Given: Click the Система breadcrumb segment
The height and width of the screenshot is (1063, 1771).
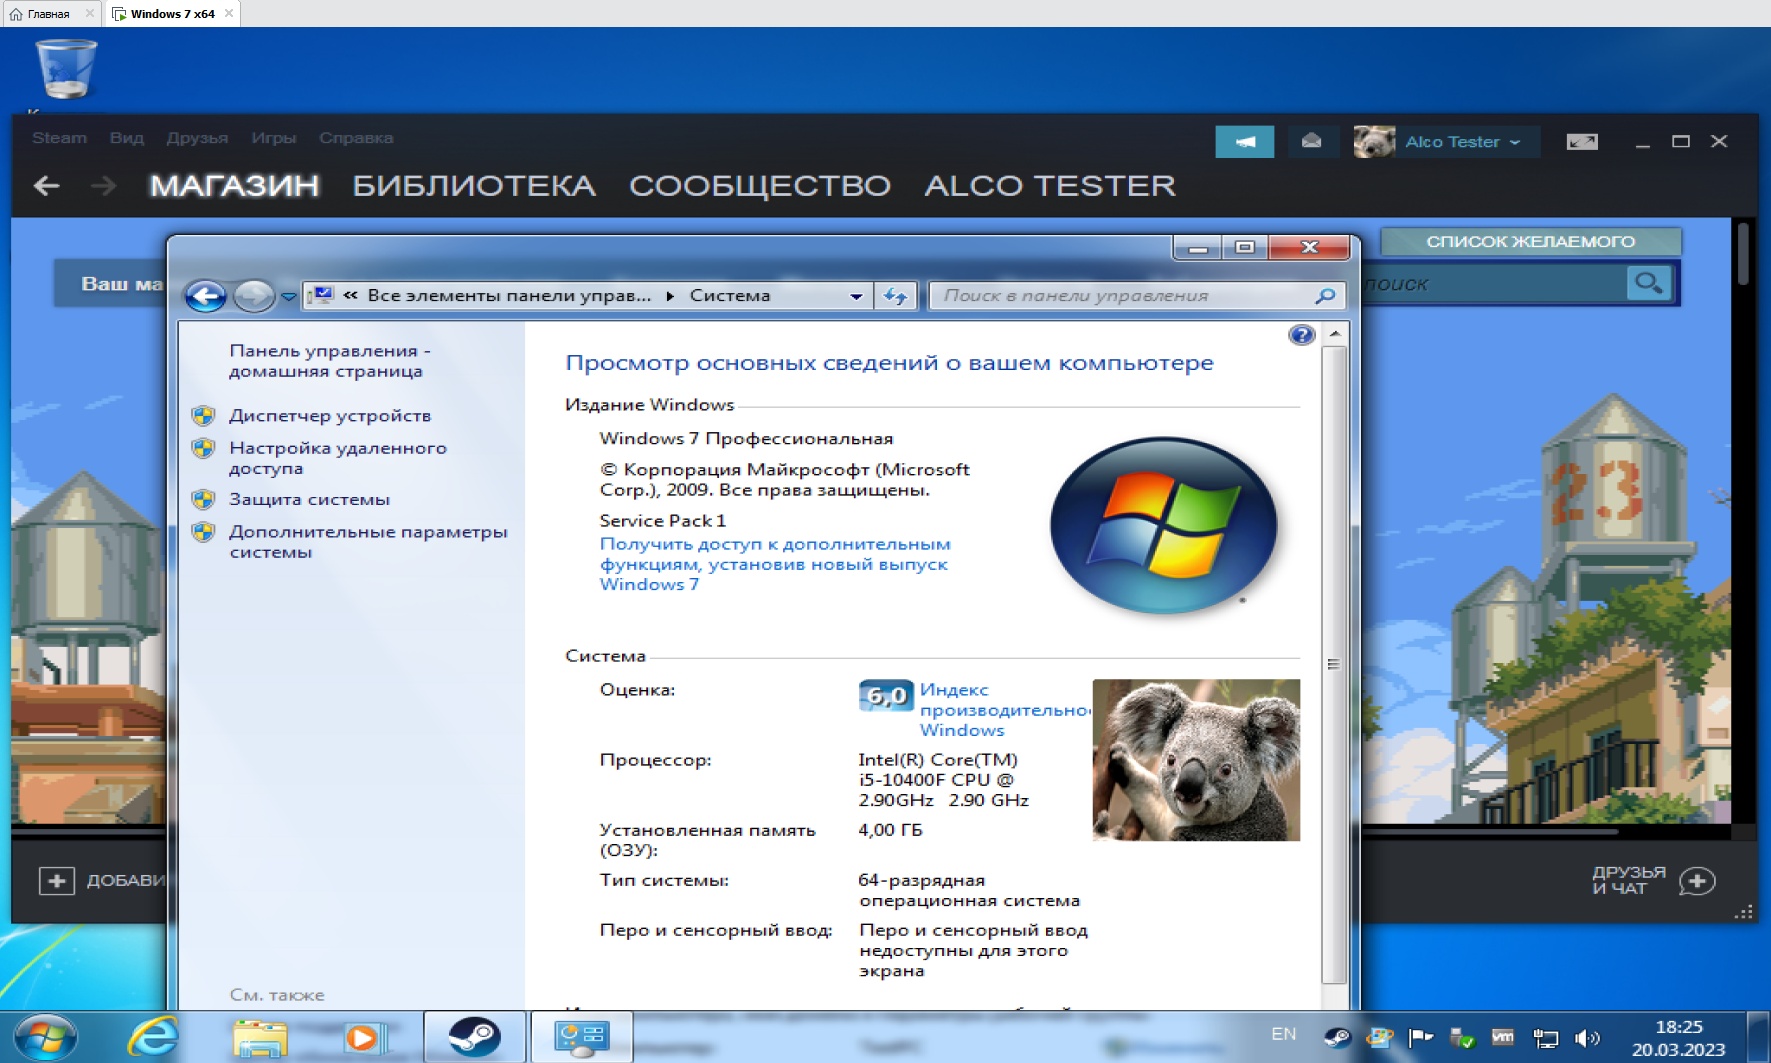Looking at the screenshot, I should click(x=730, y=296).
